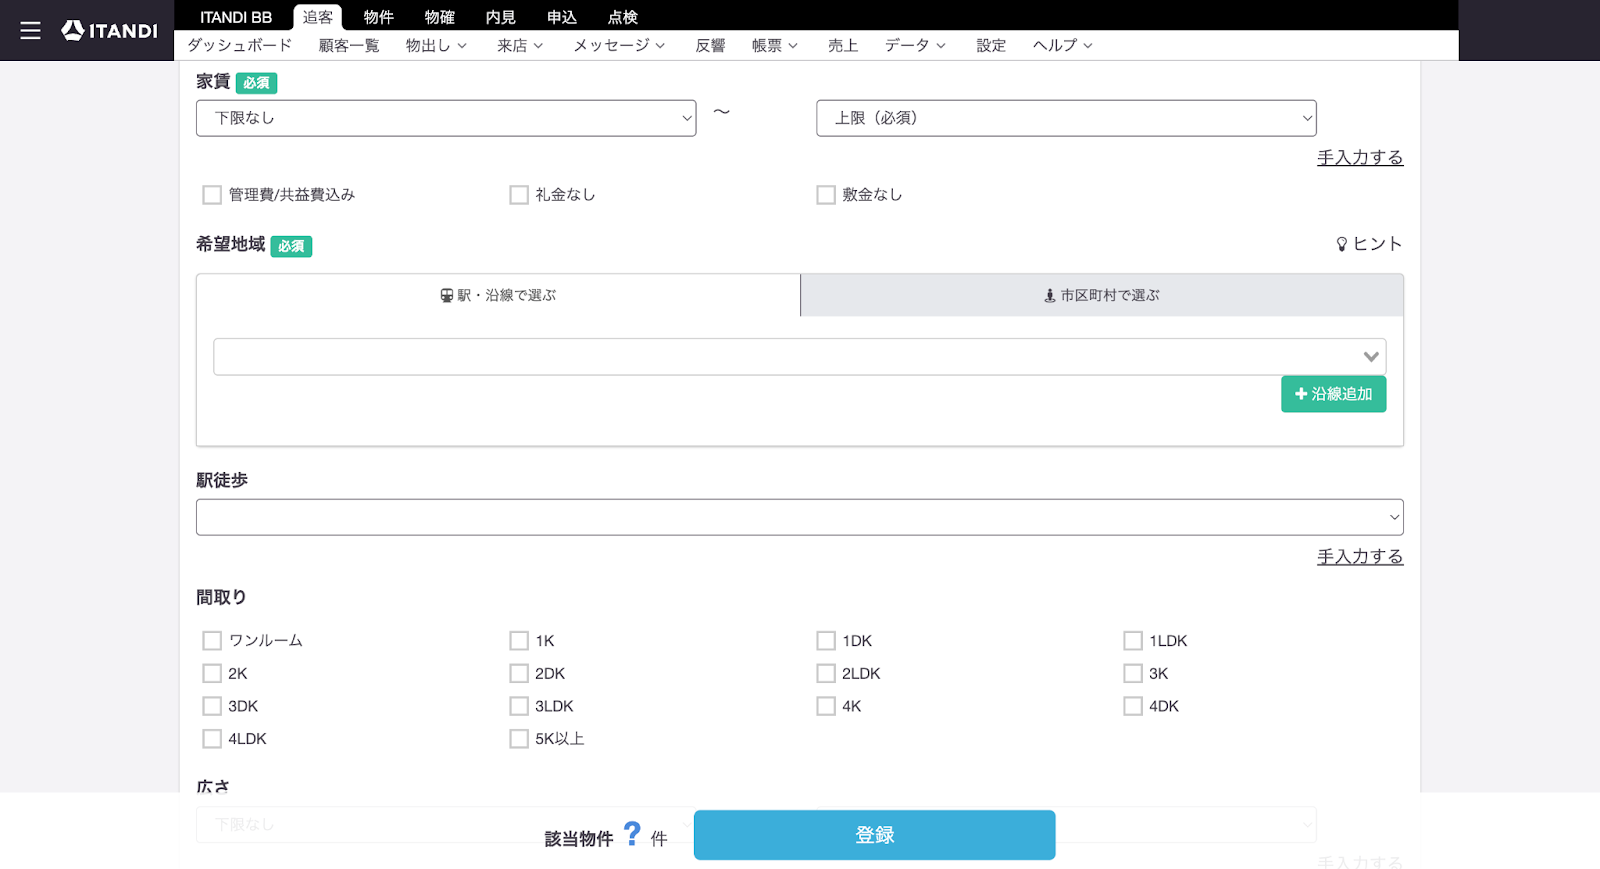Check 管理費/共益費込み checkbox
This screenshot has width=1600, height=869.
[212, 195]
